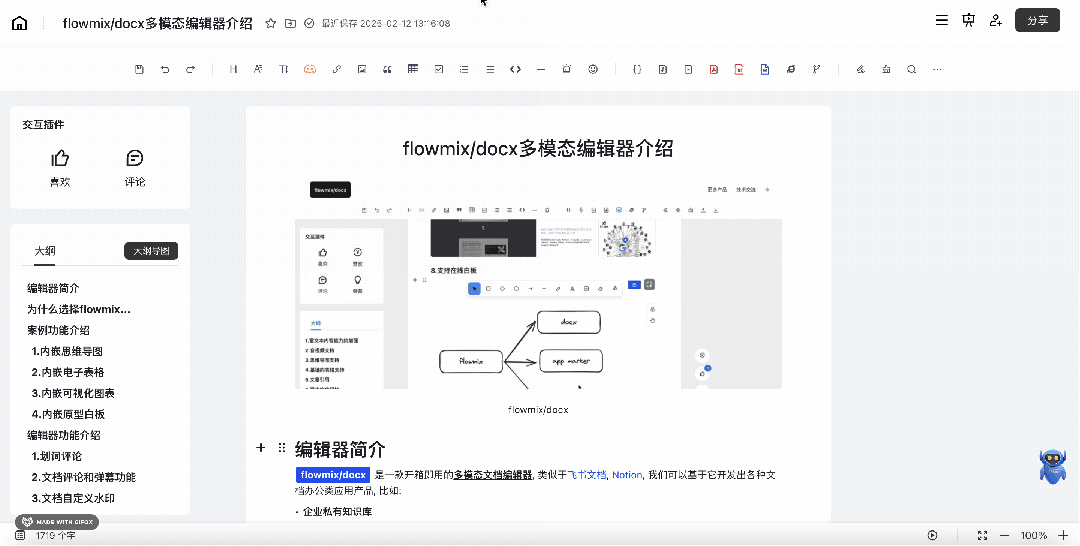
Task: Move document using the folder icon
Action: coord(291,23)
